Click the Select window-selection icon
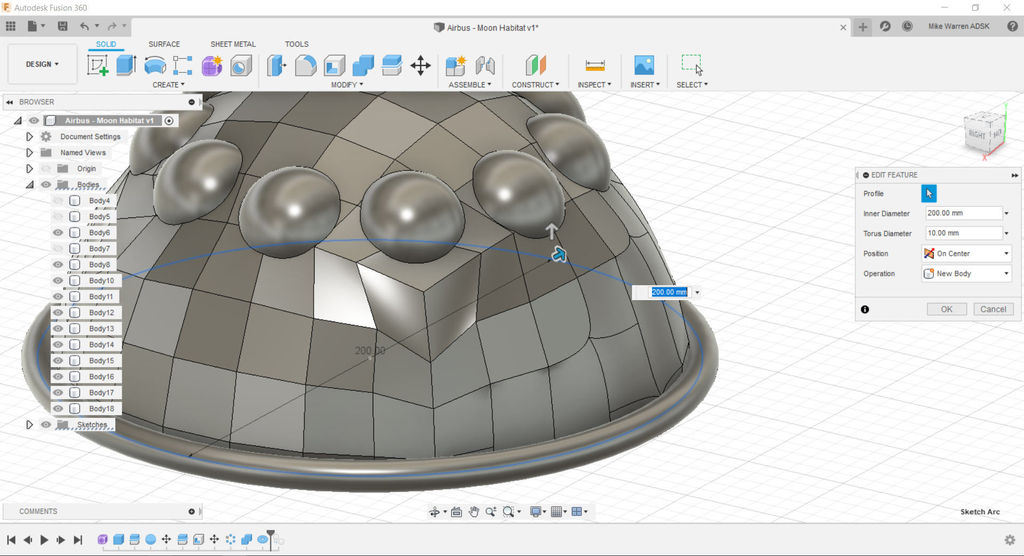This screenshot has height=556, width=1024. 692,65
